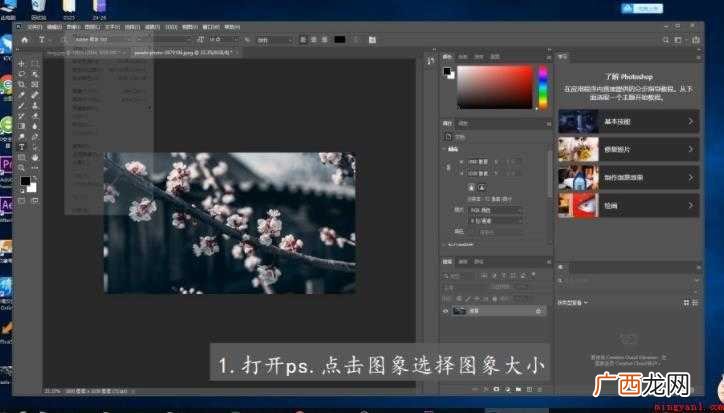This screenshot has height=413, width=724.
Task: Create a new layer from Layers panel bottom
Action: click(530, 389)
